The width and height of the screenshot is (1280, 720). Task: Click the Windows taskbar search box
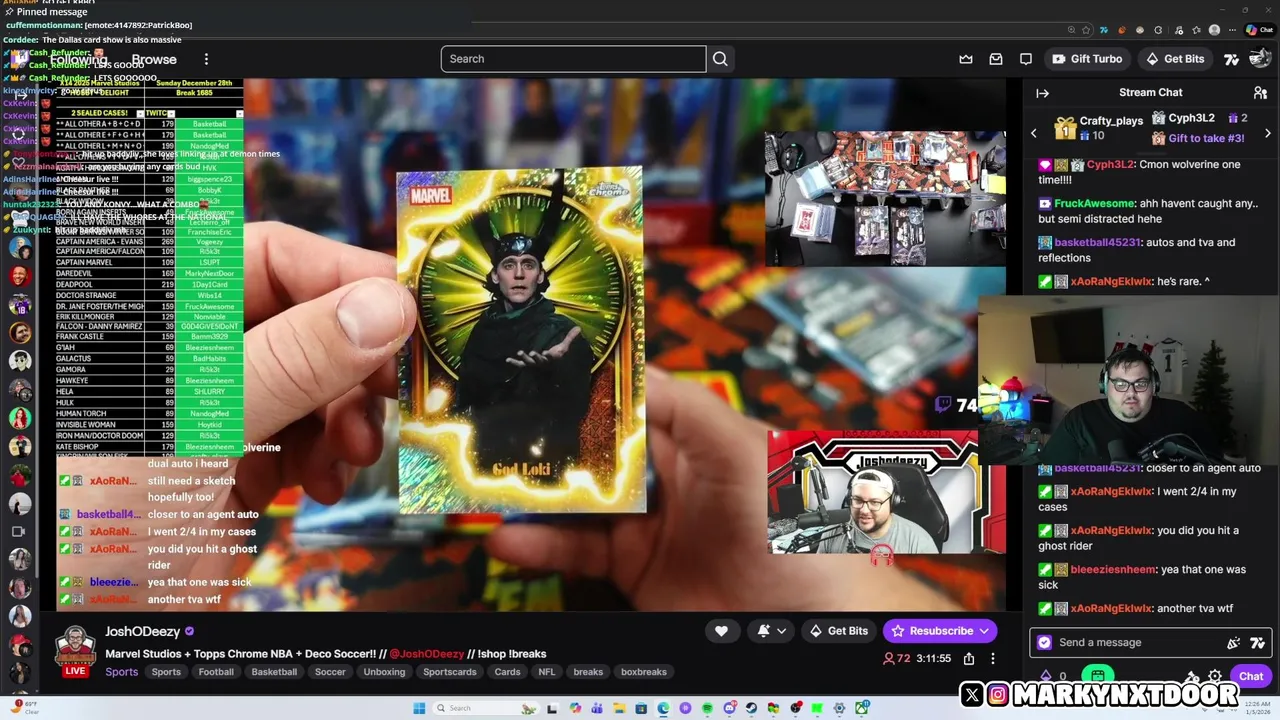point(485,708)
